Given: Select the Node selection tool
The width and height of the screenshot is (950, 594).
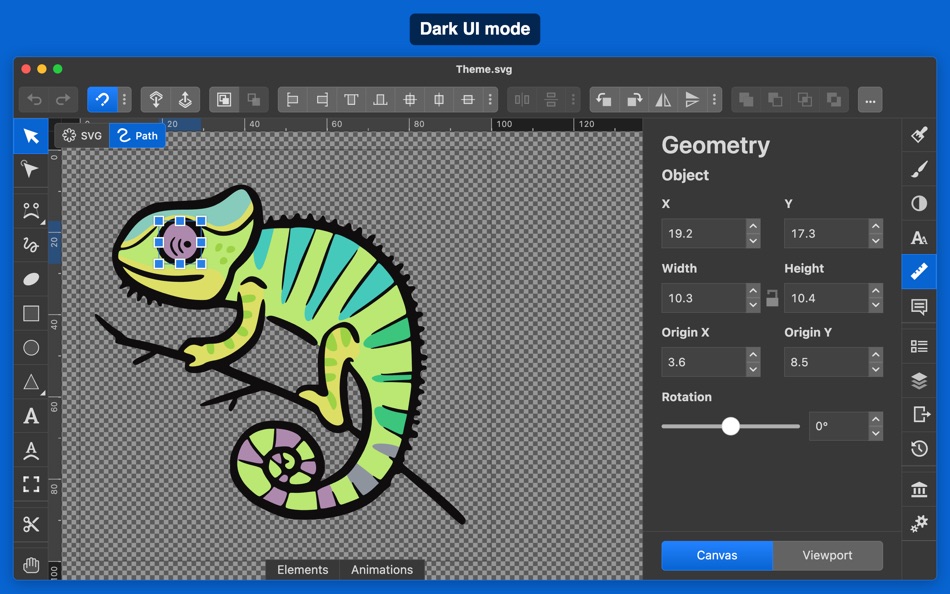Looking at the screenshot, I should 30,170.
